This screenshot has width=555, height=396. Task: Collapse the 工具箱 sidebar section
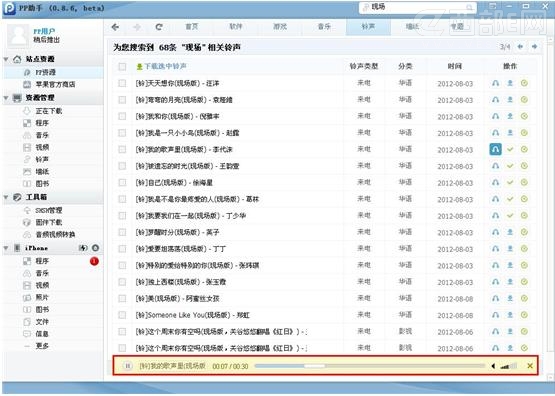(6, 197)
